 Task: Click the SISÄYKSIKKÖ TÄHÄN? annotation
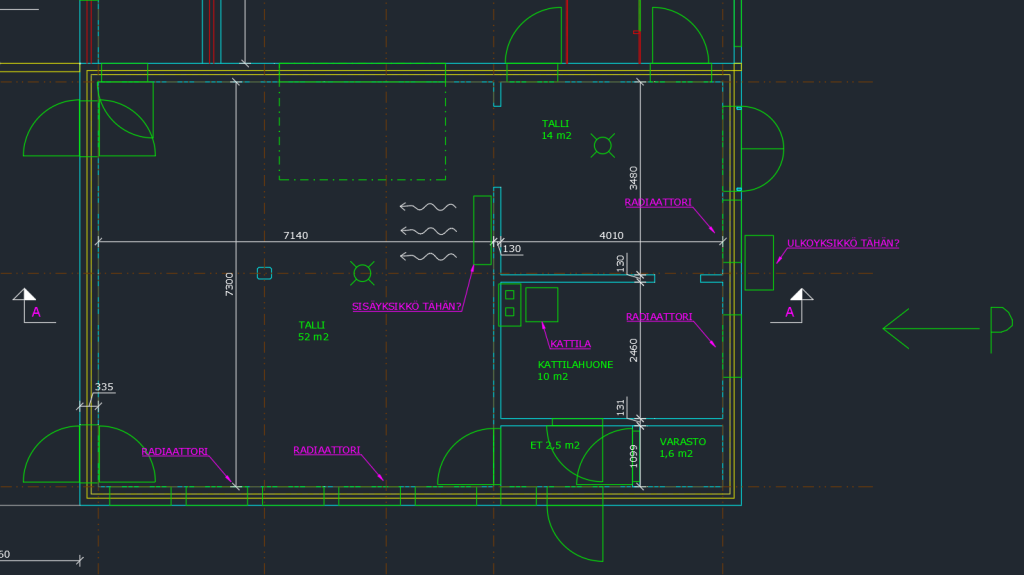tap(406, 306)
